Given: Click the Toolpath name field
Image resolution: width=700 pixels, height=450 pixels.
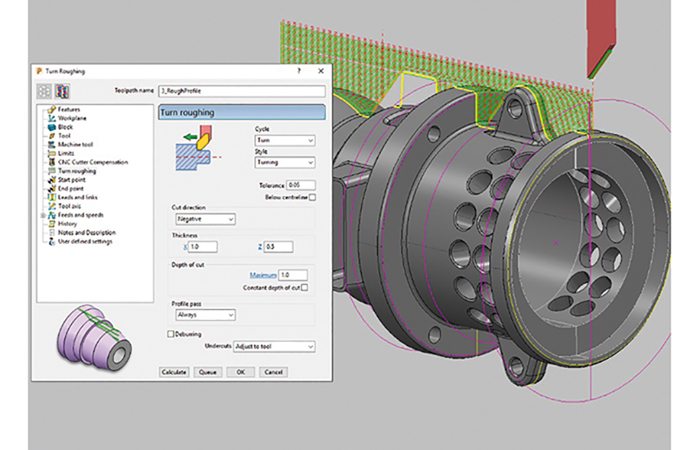Looking at the screenshot, I should pos(242,91).
